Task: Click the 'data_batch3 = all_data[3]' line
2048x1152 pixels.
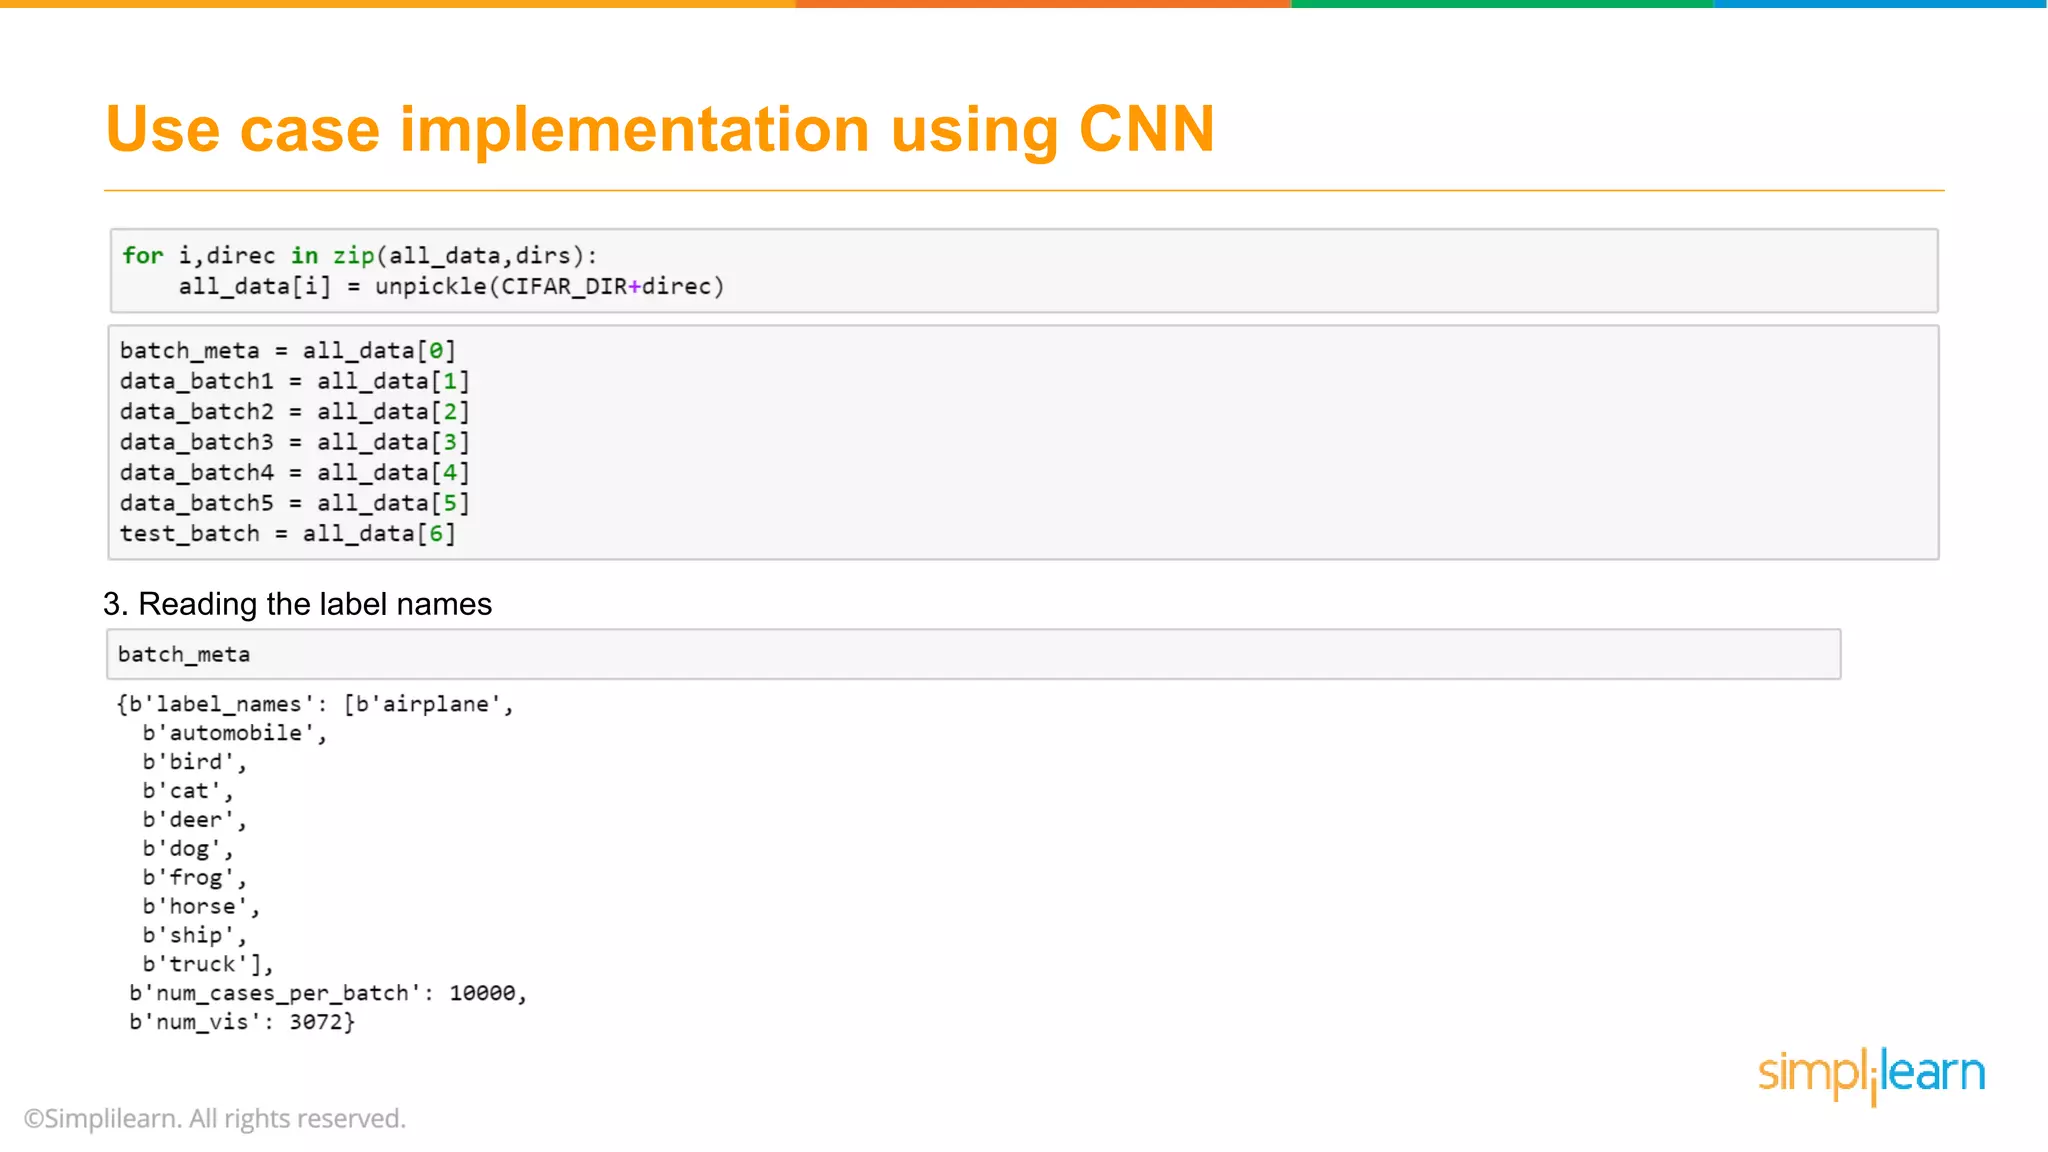Action: (x=295, y=443)
